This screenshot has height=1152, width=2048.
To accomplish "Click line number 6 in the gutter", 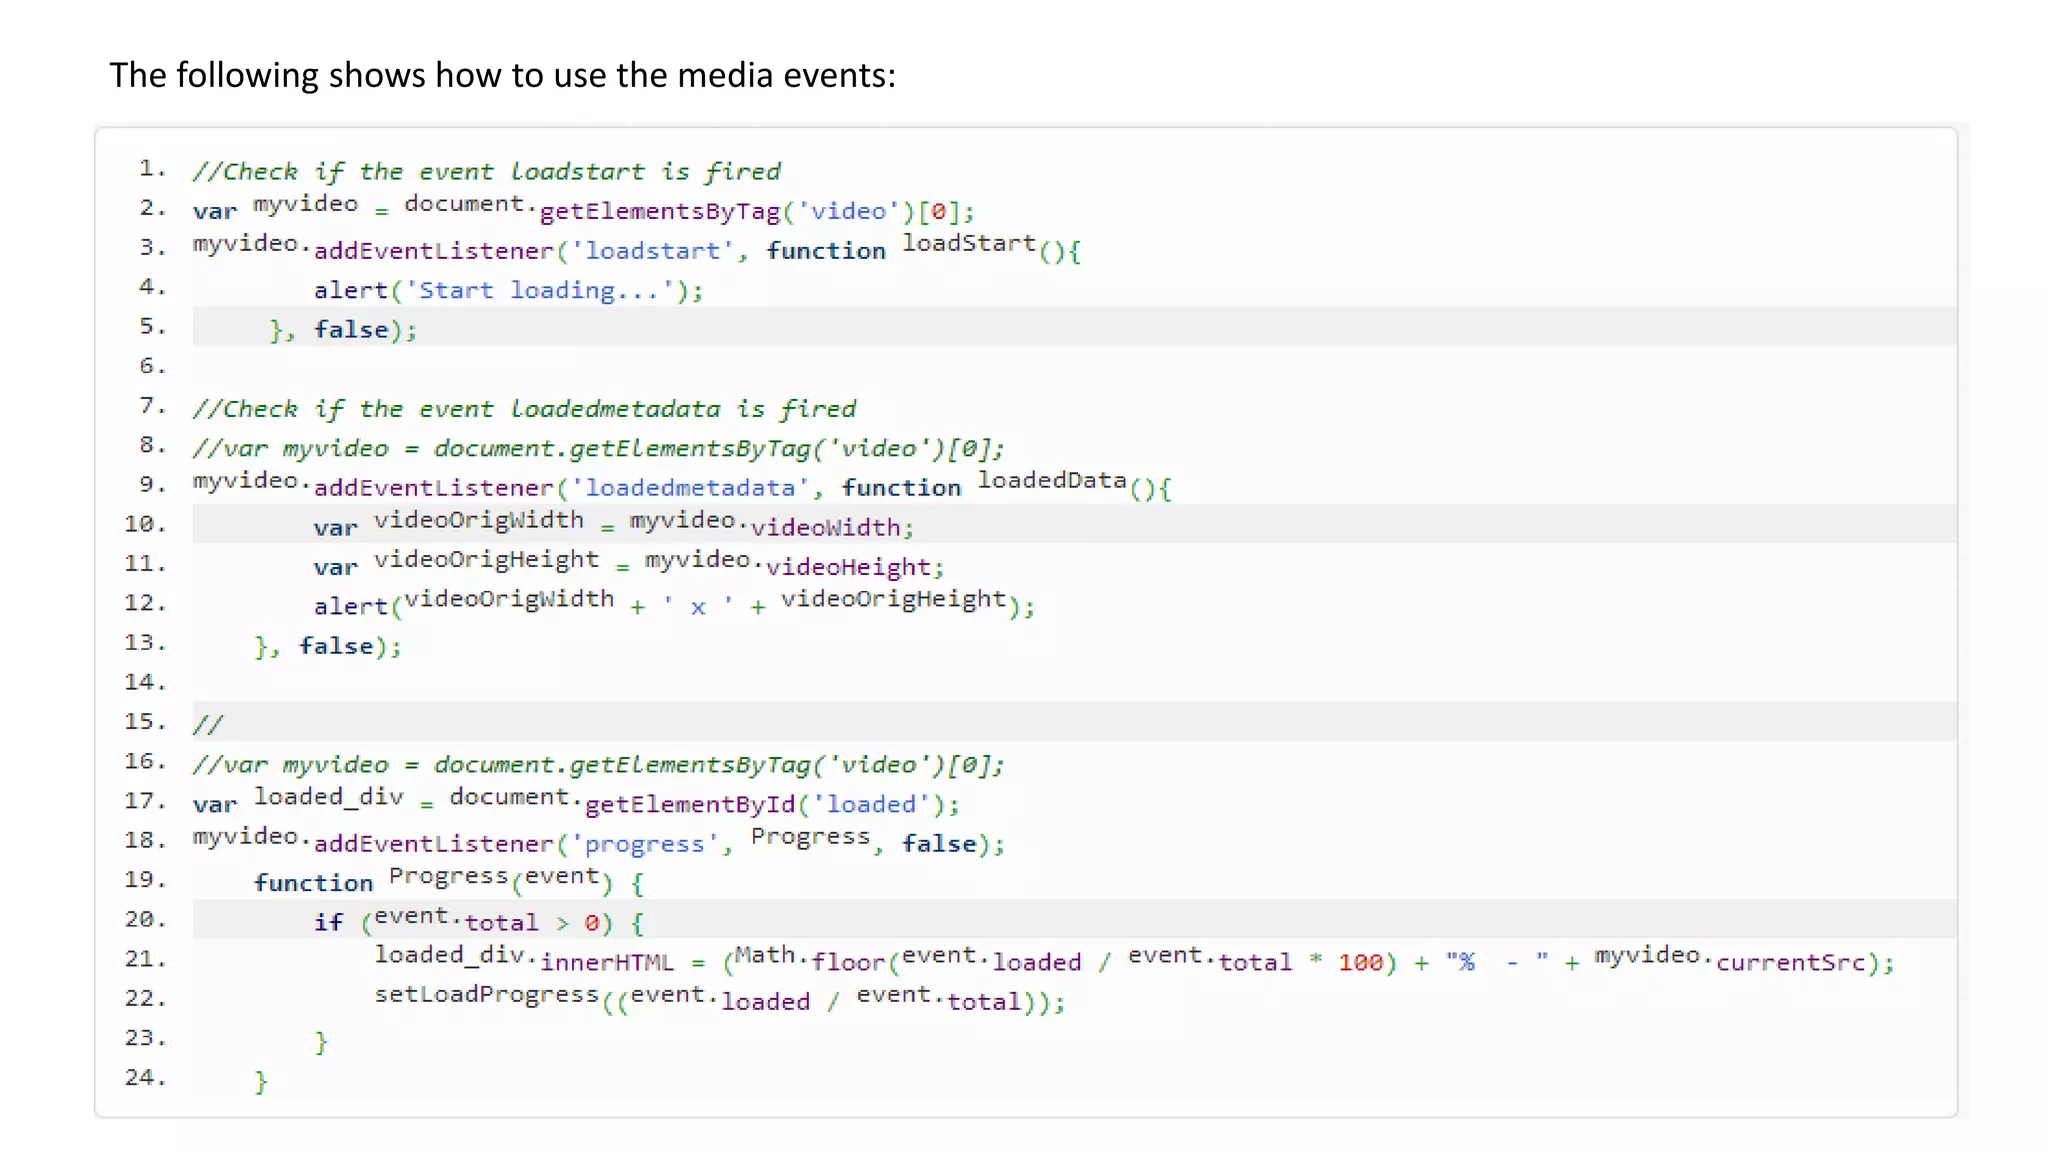I will point(153,366).
